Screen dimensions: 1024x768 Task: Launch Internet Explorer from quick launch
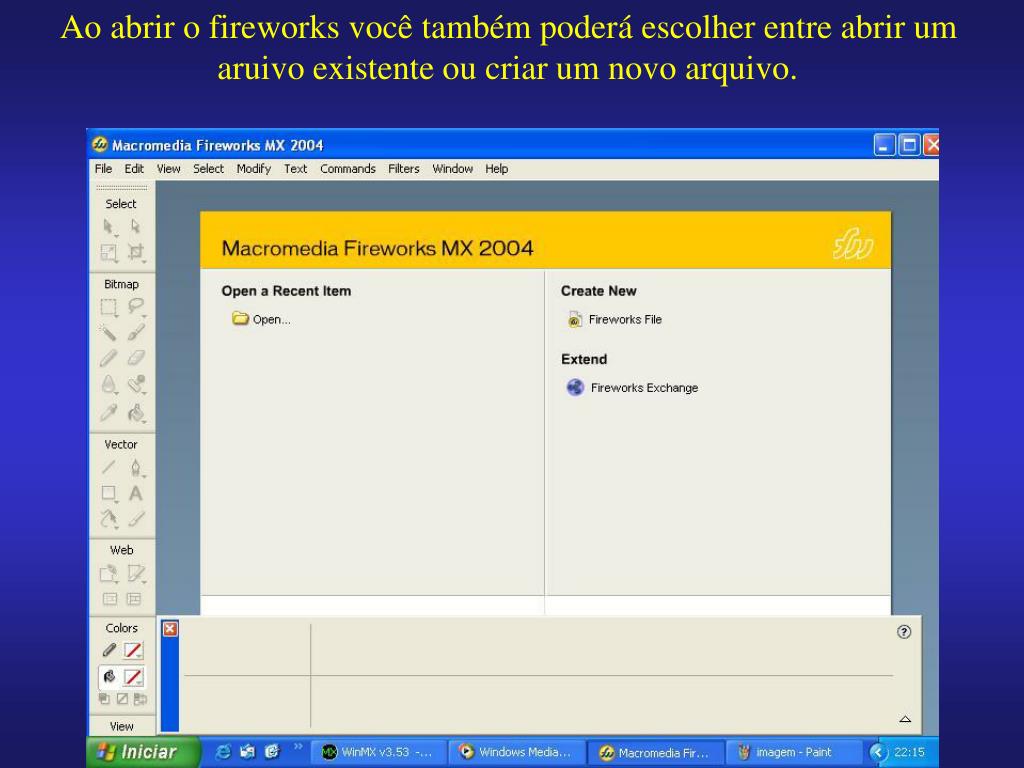[223, 752]
